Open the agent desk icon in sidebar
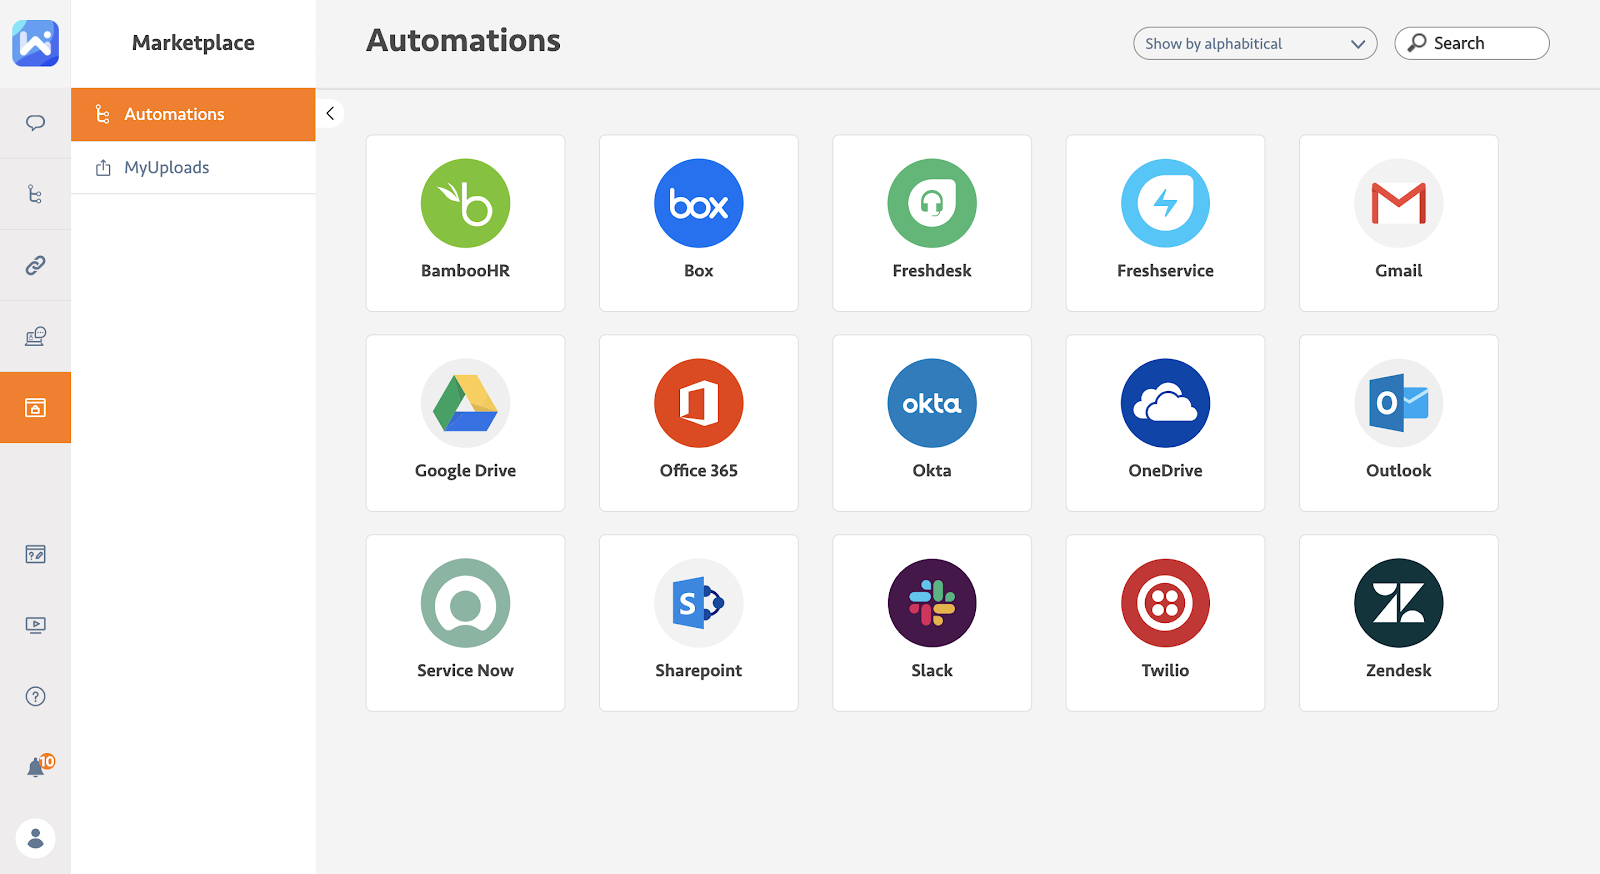This screenshot has height=874, width=1600. [36, 336]
